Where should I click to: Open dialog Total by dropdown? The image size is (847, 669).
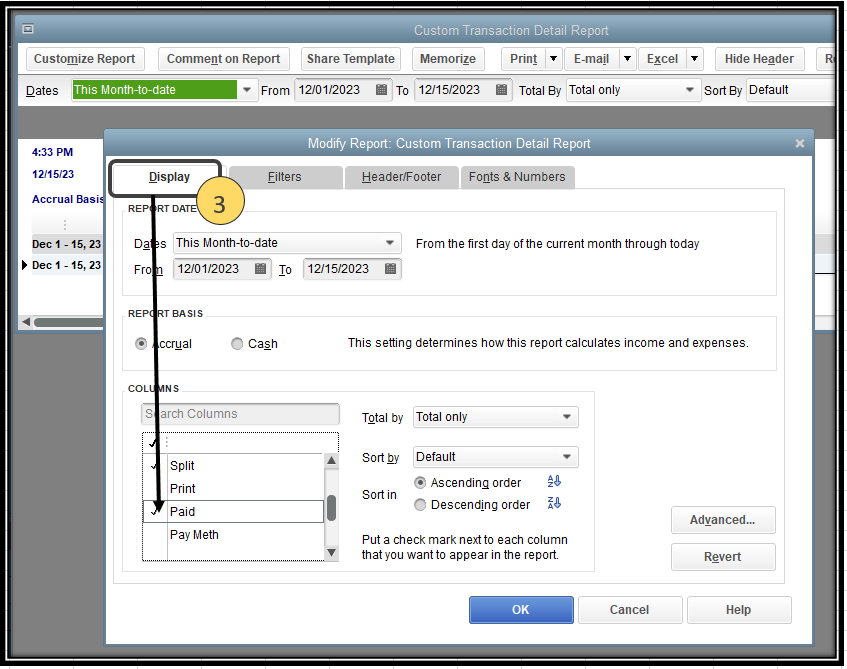click(x=567, y=417)
